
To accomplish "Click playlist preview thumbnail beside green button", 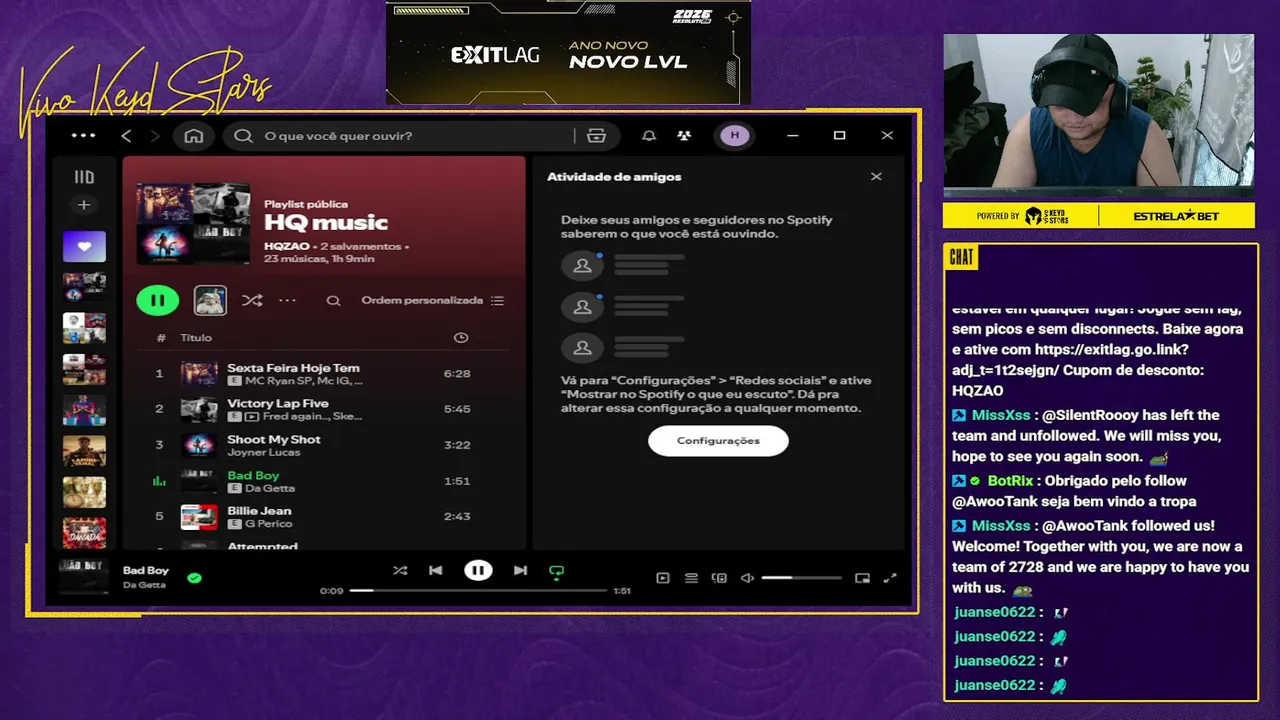I will 210,300.
